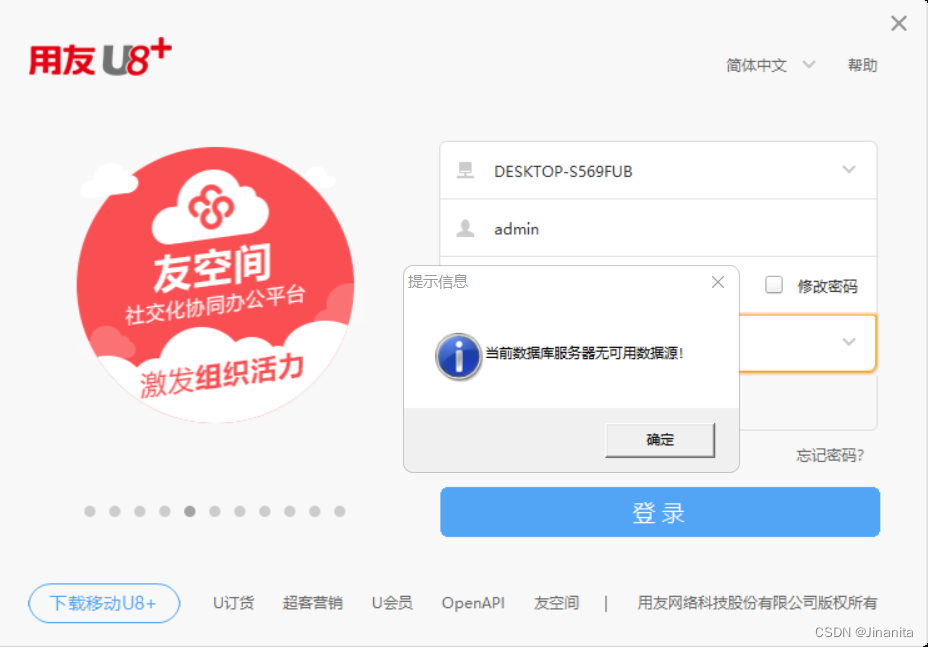928x647 pixels.
Task: Click the blue 登录 button
Action: pos(660,512)
